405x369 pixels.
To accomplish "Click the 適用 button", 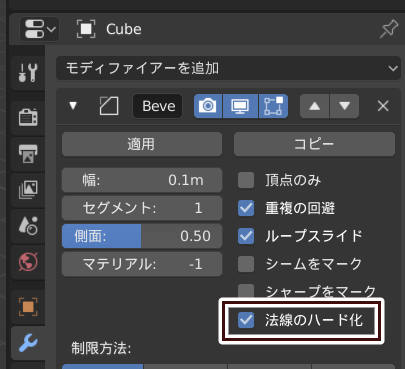I will point(142,144).
